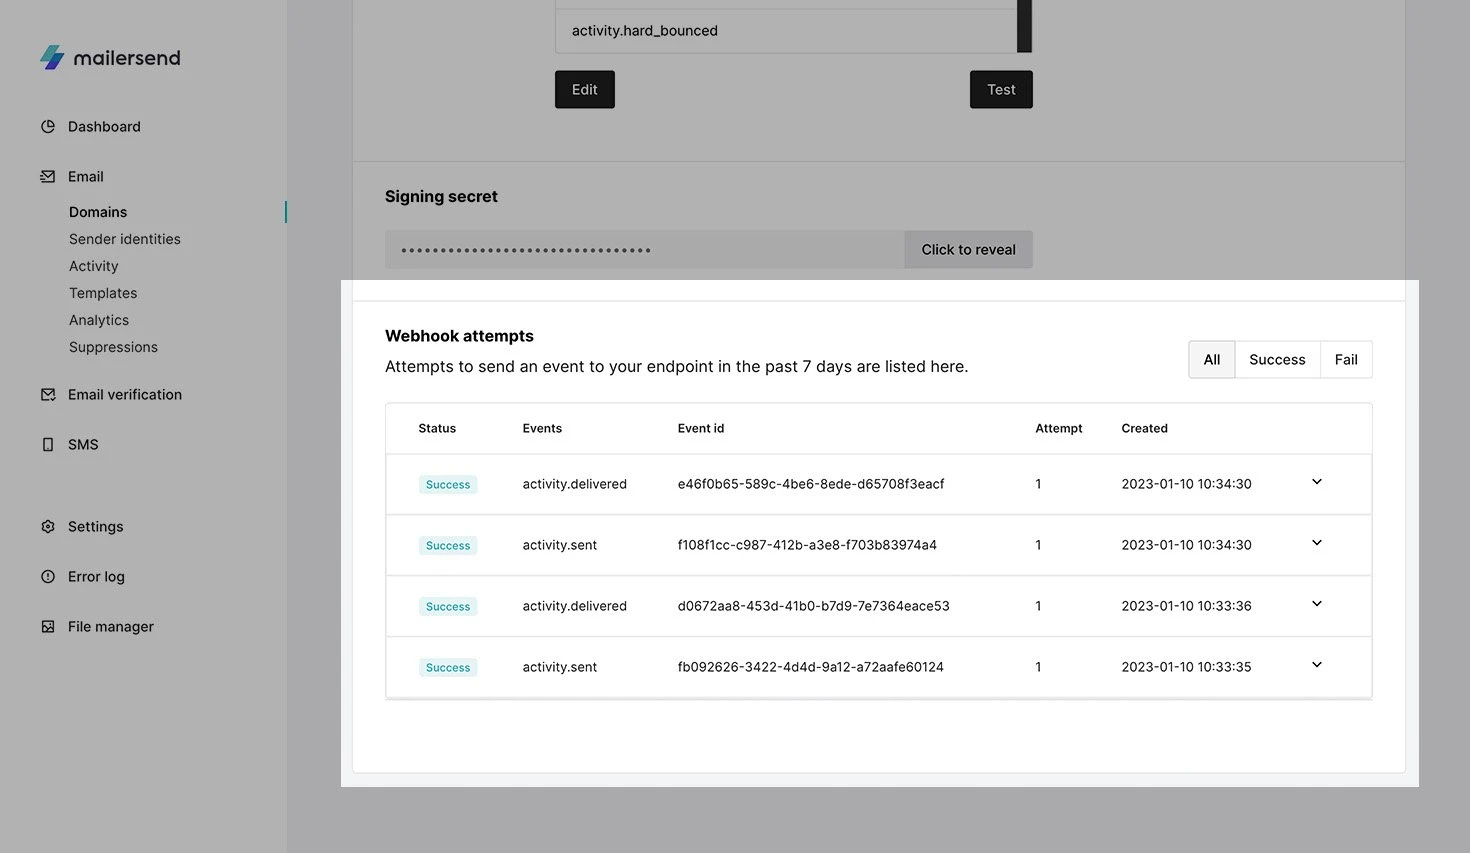The image size is (1470, 853).
Task: Open Settings via the gear icon
Action: coord(48,527)
